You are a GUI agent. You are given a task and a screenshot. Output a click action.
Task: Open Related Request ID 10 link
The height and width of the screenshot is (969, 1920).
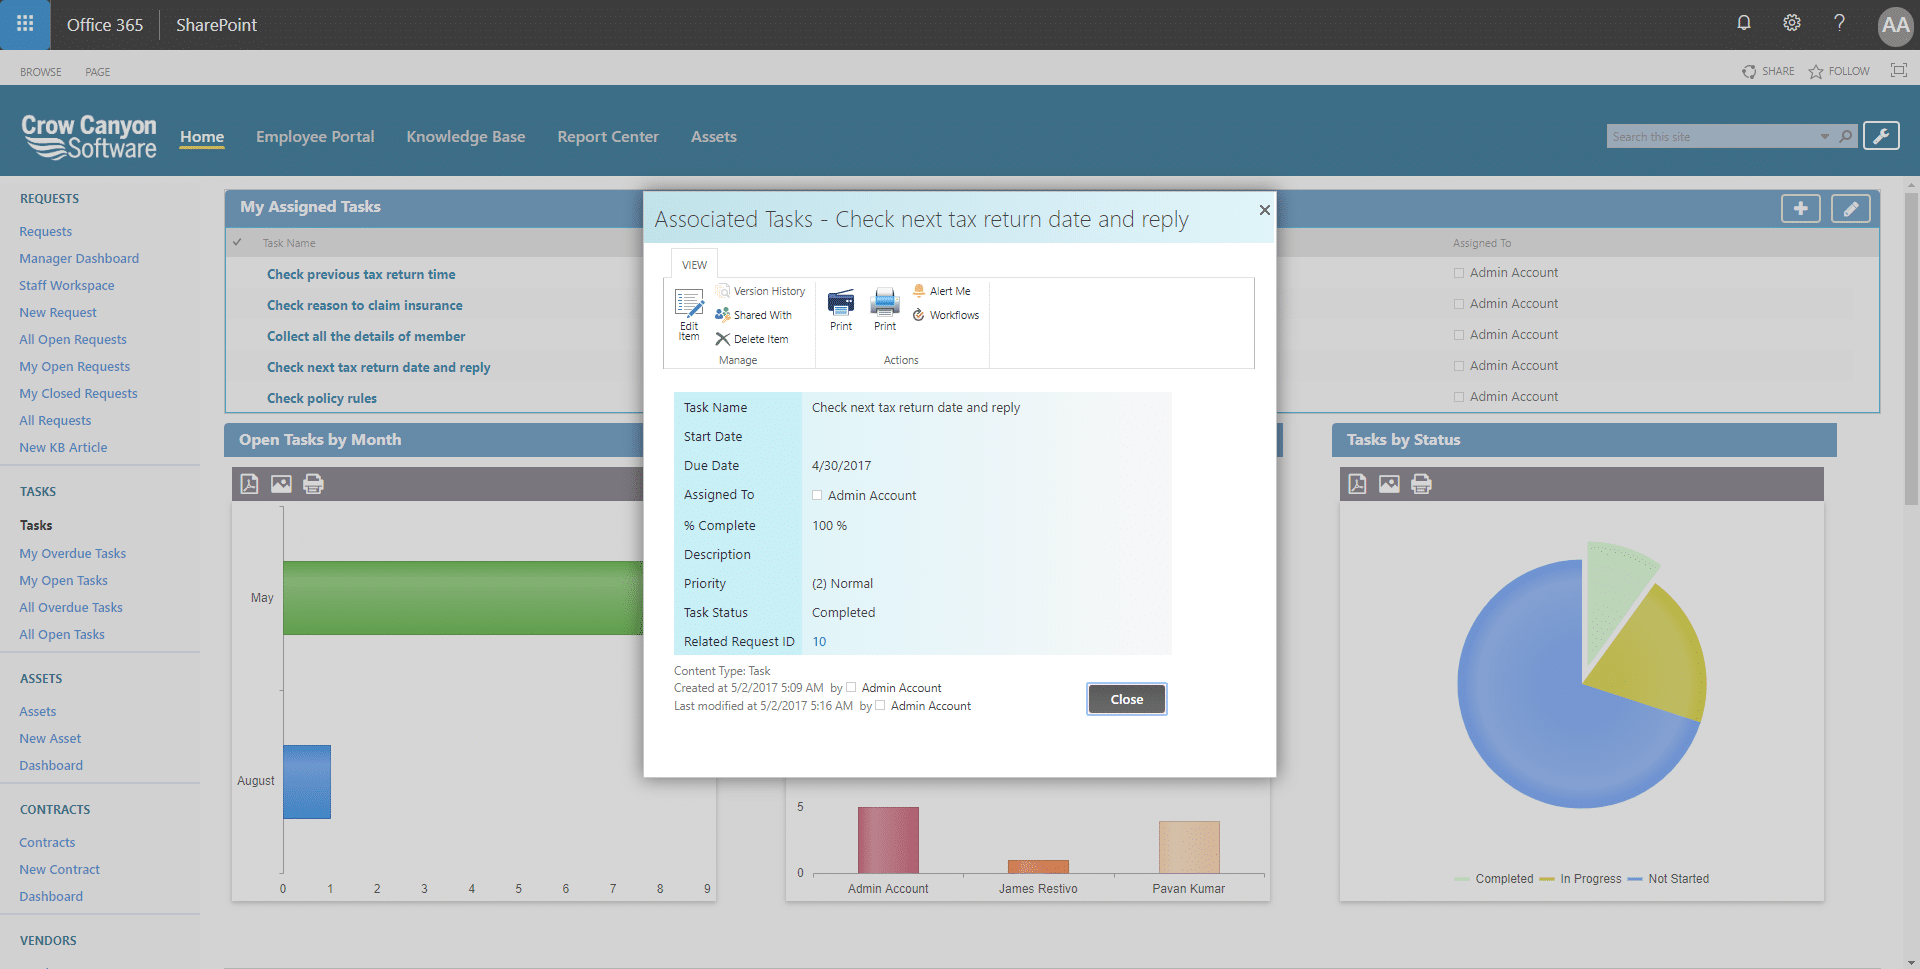point(819,641)
